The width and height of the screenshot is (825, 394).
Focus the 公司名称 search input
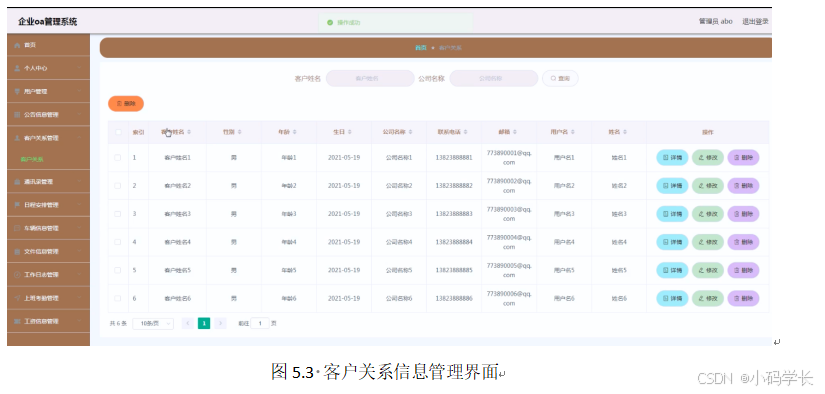494,78
